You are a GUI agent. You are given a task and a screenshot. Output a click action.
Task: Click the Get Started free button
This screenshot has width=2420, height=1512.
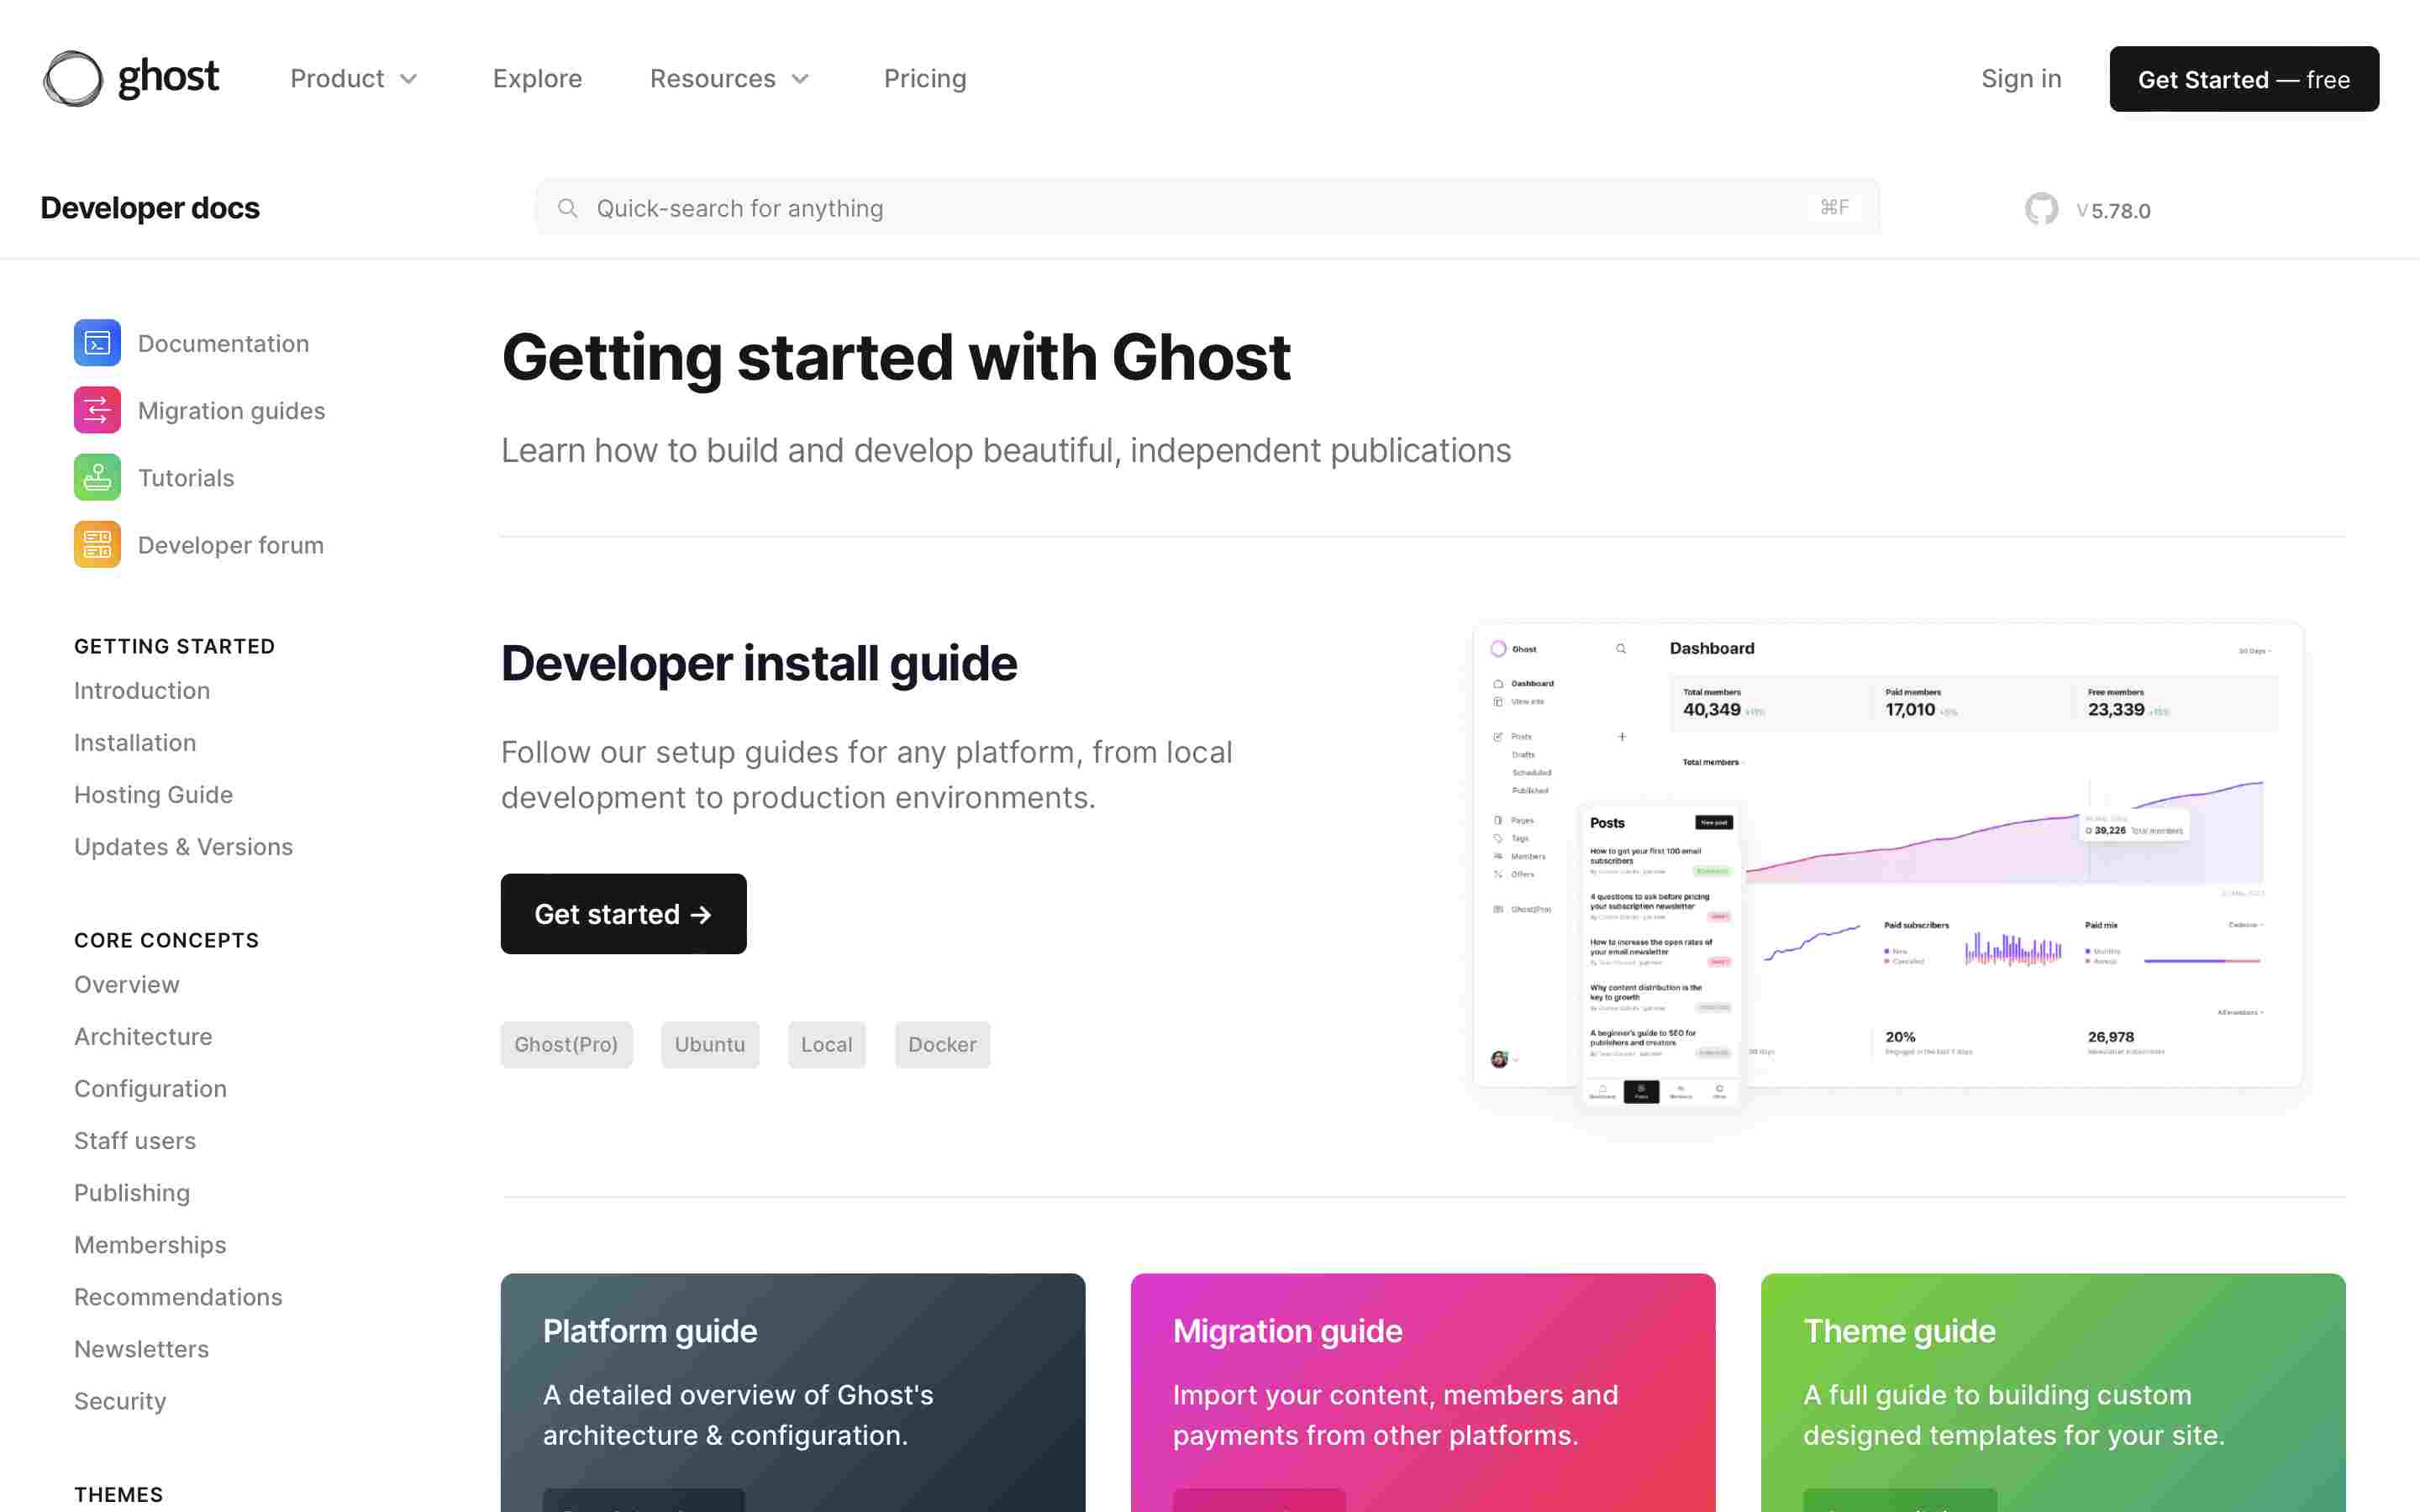[2244, 78]
